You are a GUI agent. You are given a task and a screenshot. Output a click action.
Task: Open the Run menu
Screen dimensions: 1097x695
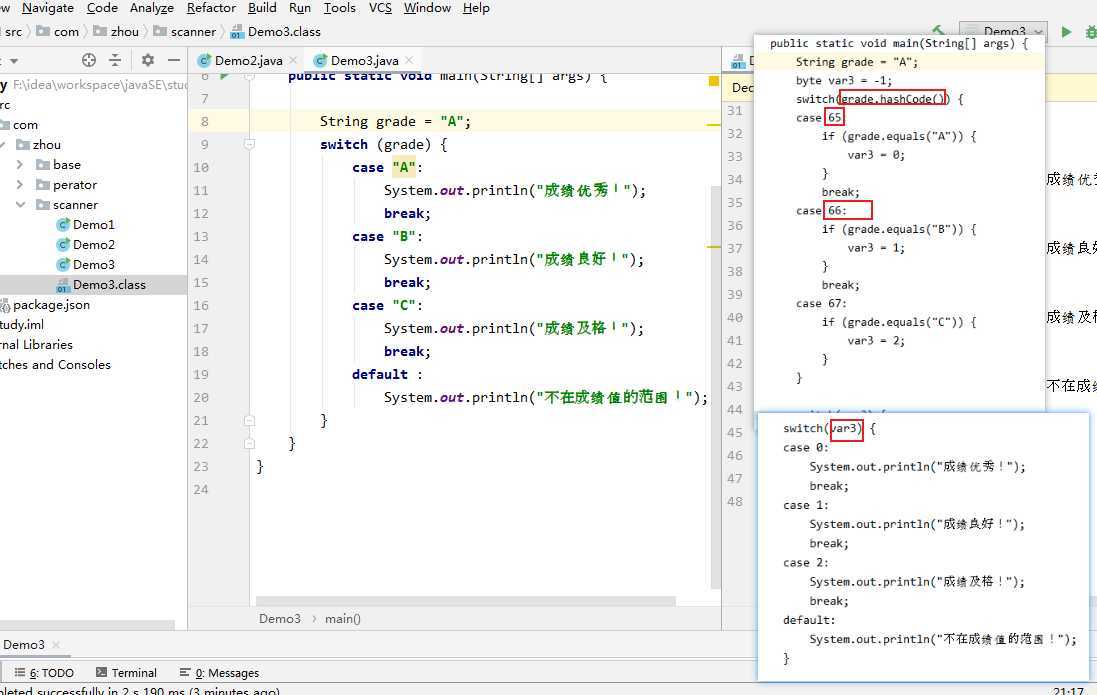299,8
